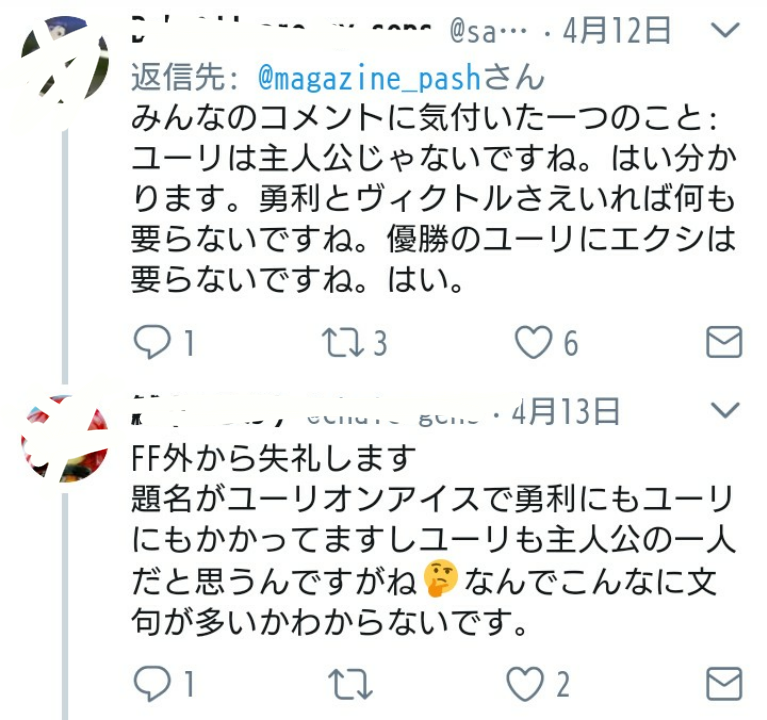Open the @magazine_pash profile link

[x=370, y=78]
